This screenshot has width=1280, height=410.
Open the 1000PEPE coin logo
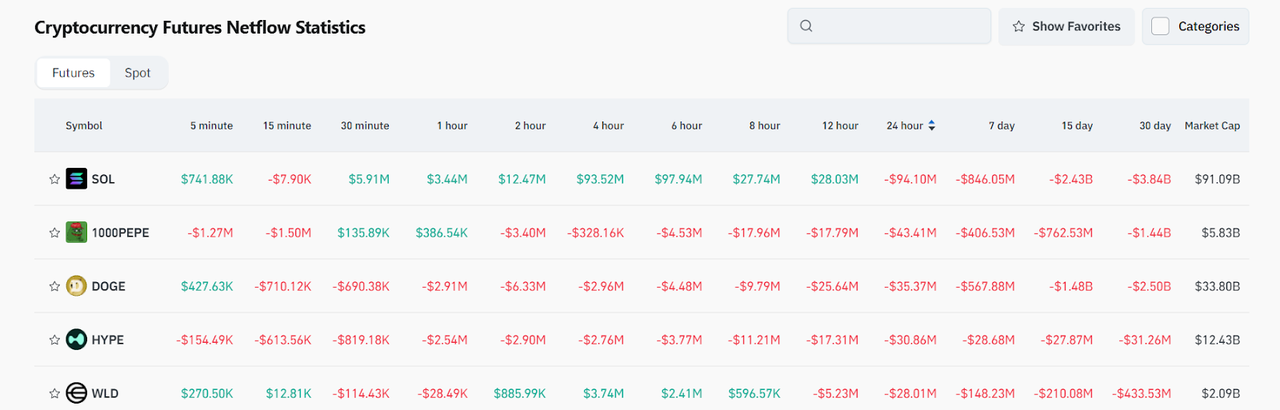(x=77, y=233)
